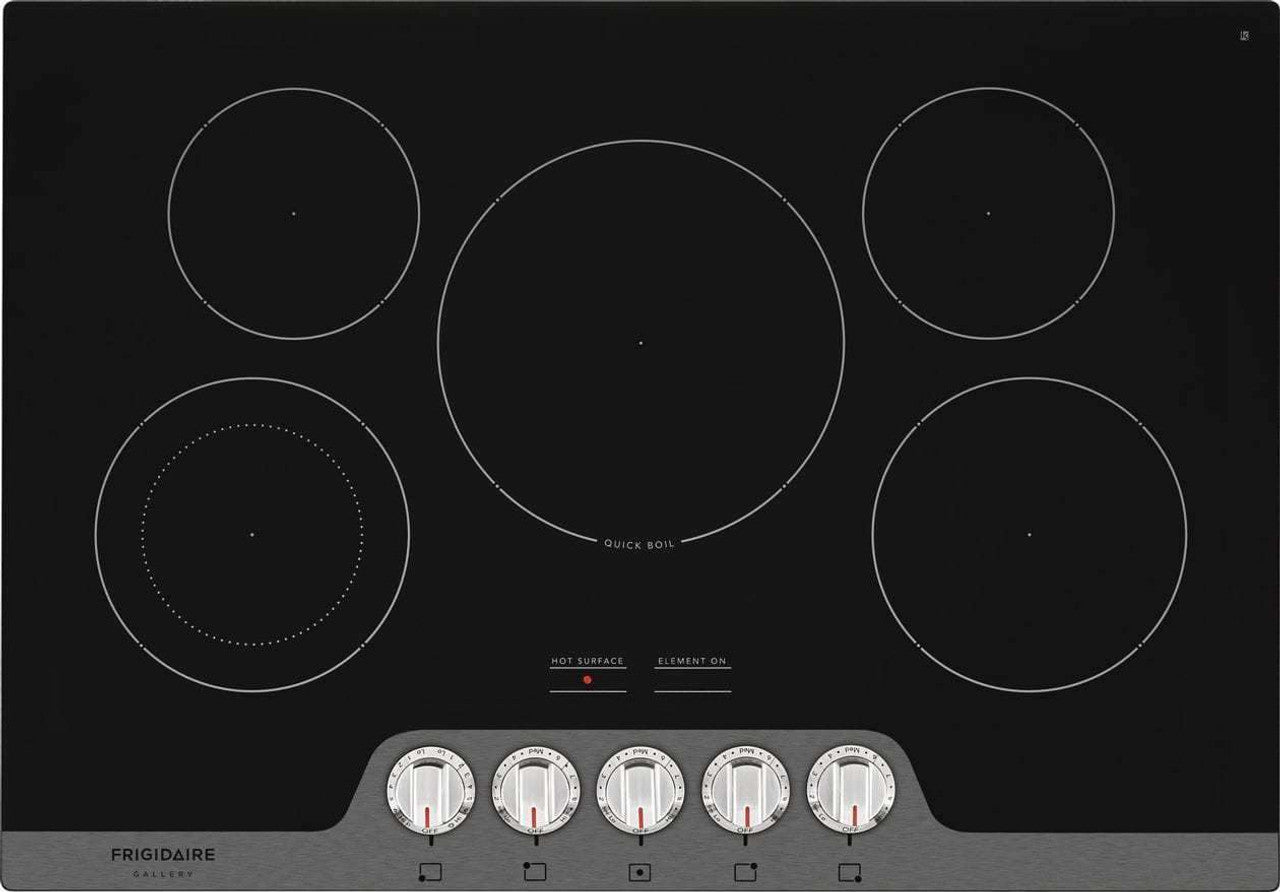This screenshot has width=1280, height=892.
Task: Switch the center burner knob off
Action: 638,831
